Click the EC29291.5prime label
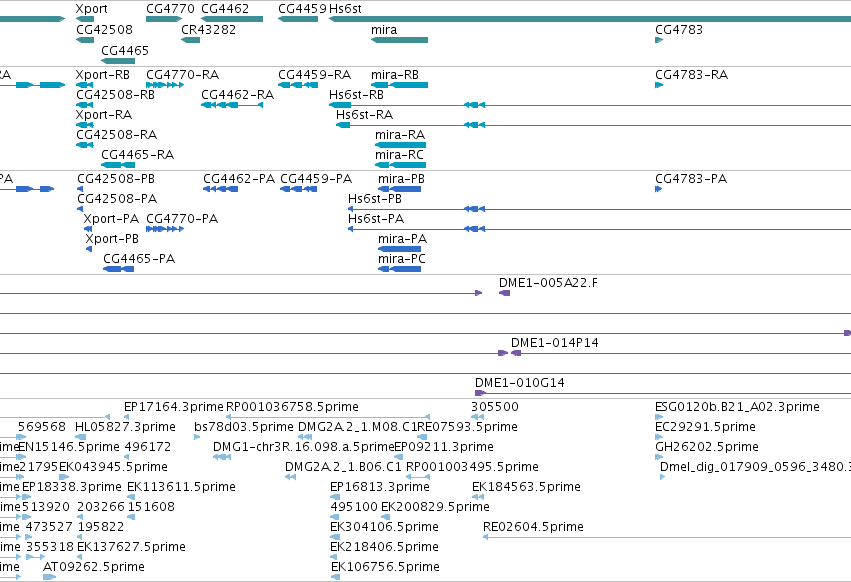Screen dimensions: 851x582 (705, 427)
